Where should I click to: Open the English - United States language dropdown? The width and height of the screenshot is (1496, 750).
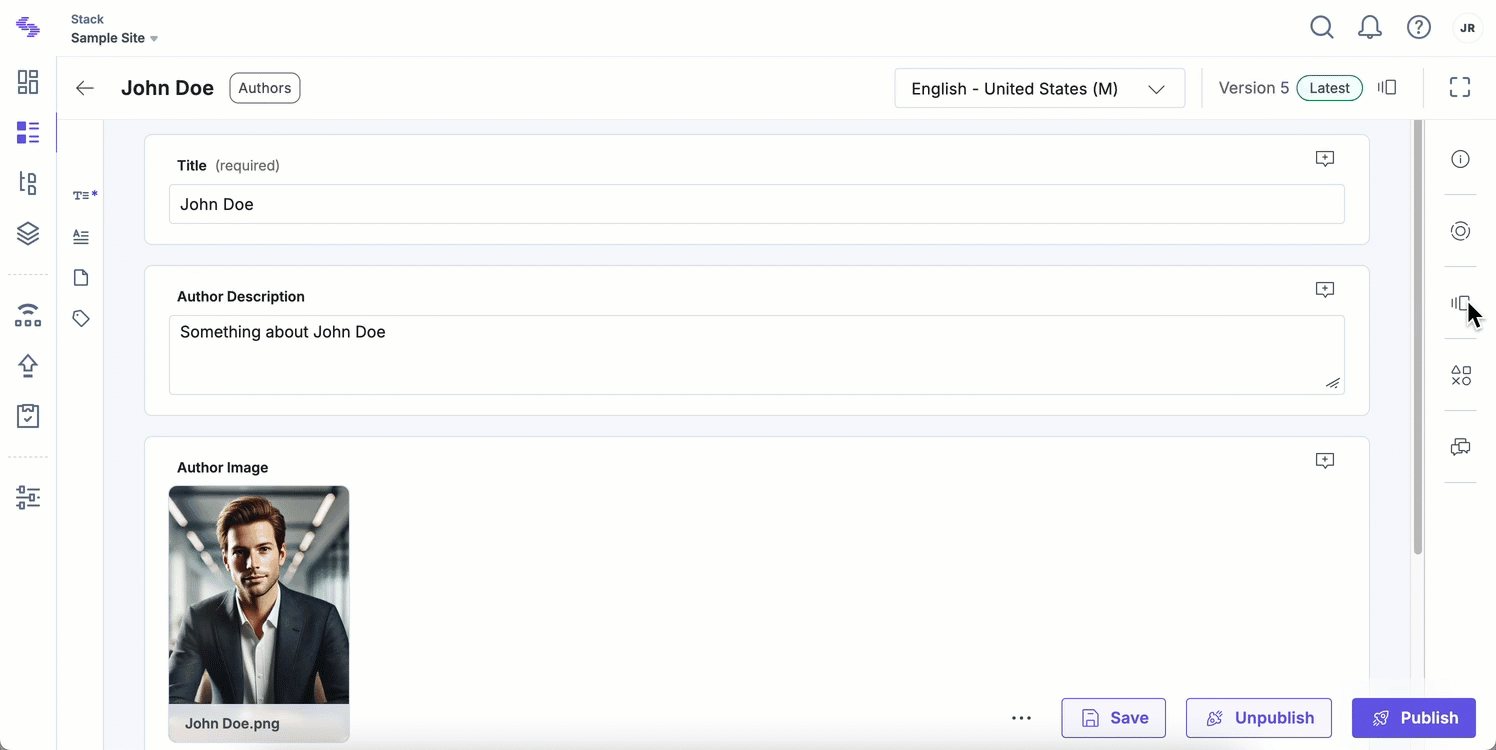pos(1040,88)
